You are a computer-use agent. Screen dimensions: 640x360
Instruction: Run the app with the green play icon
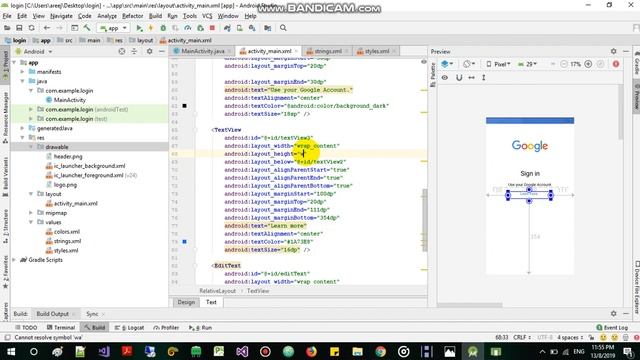[x=139, y=28]
